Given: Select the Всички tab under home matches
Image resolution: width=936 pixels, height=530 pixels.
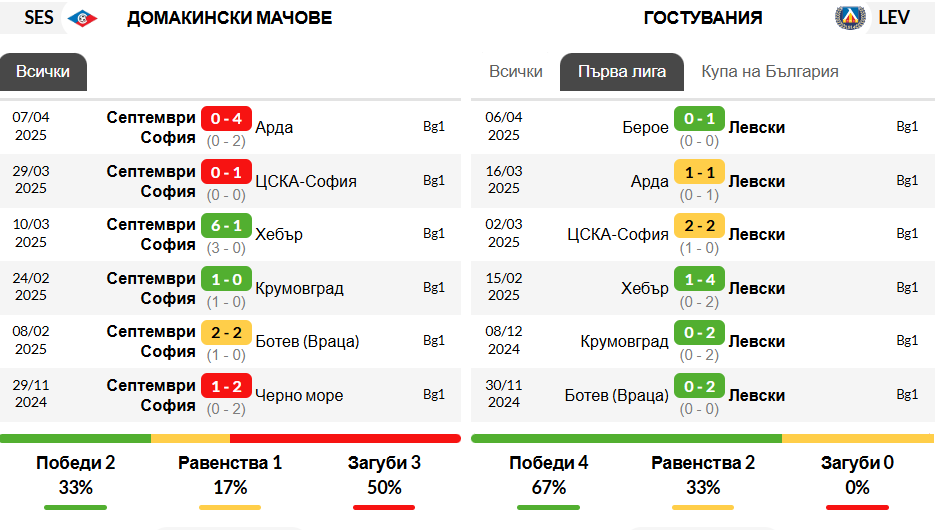Looking at the screenshot, I should tap(43, 72).
